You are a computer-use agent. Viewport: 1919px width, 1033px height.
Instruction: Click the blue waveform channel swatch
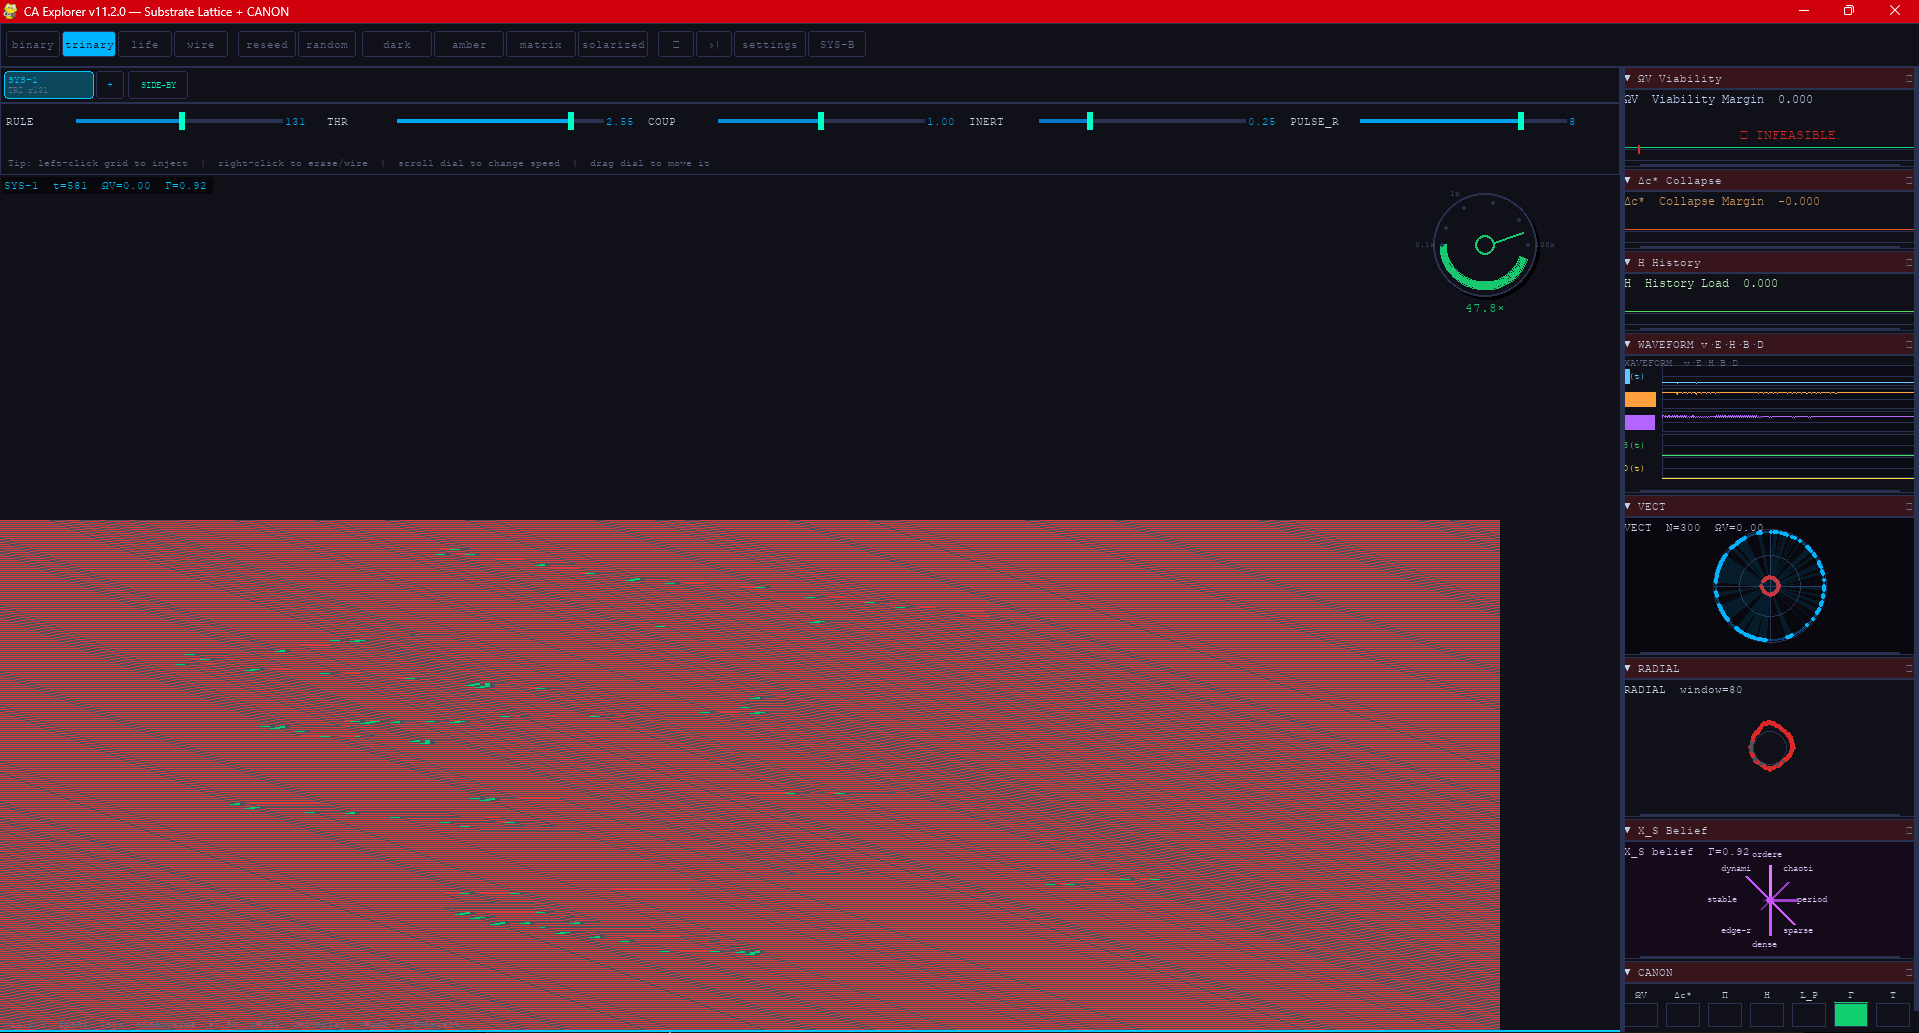[x=1627, y=376]
